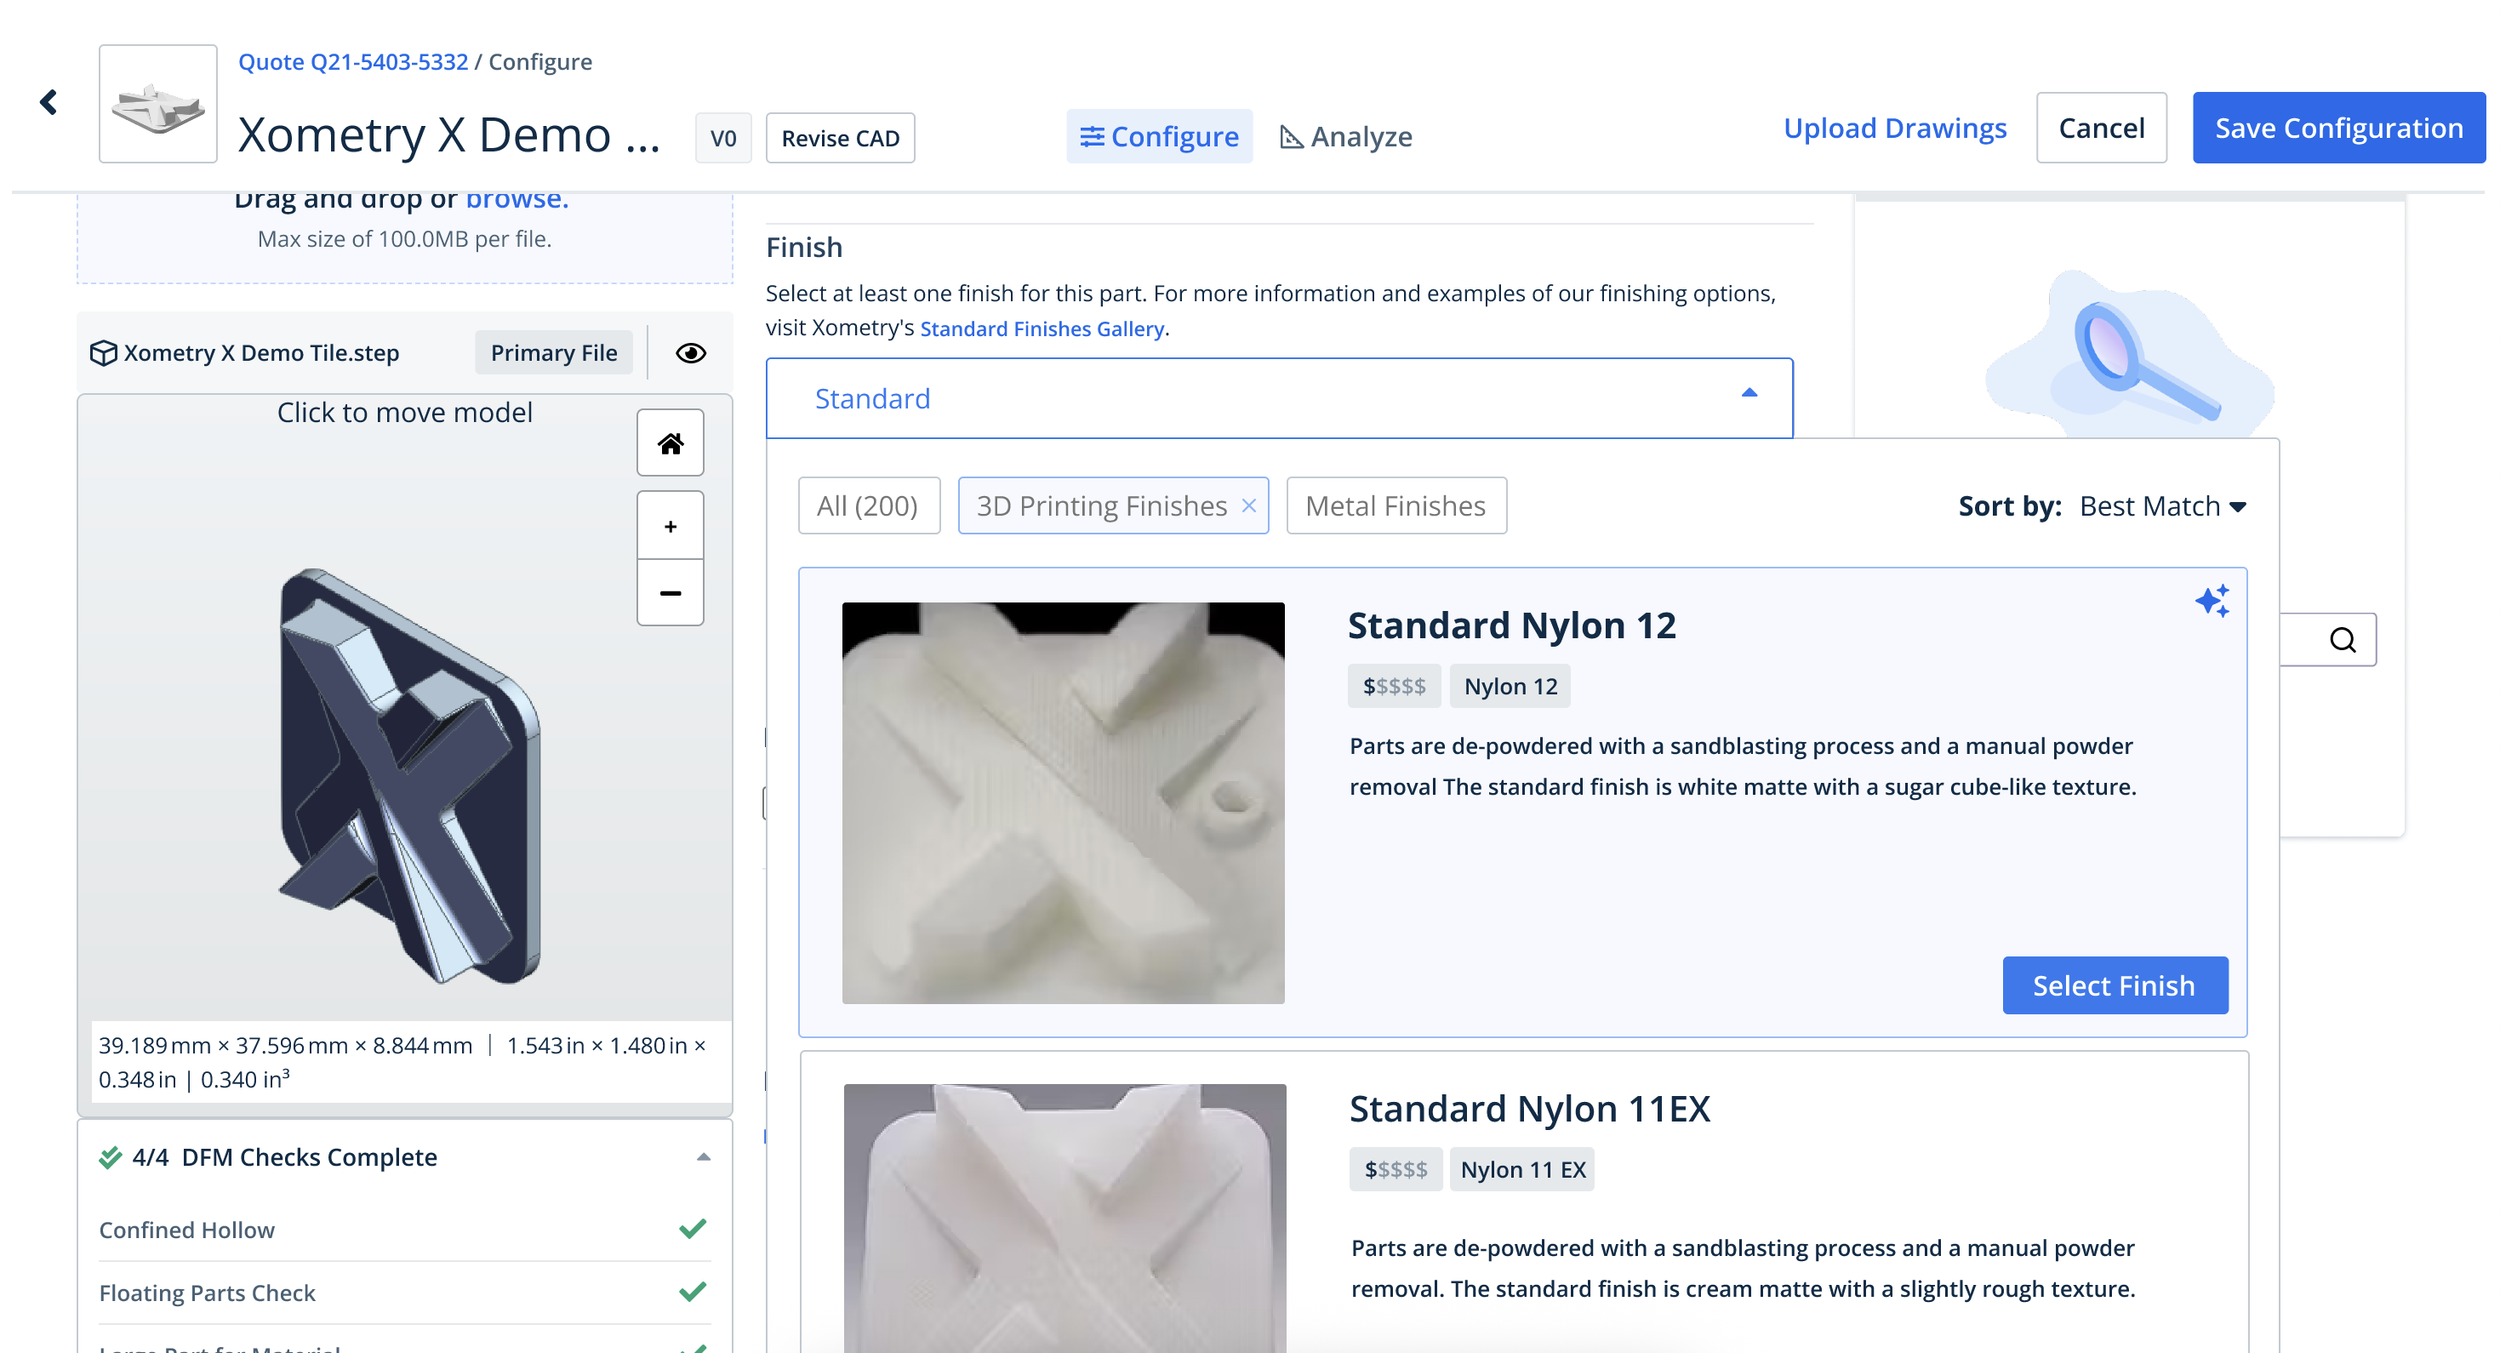Viewport: 2500px width, 1353px height.
Task: Zoom in on the 3D model
Action: [x=670, y=526]
